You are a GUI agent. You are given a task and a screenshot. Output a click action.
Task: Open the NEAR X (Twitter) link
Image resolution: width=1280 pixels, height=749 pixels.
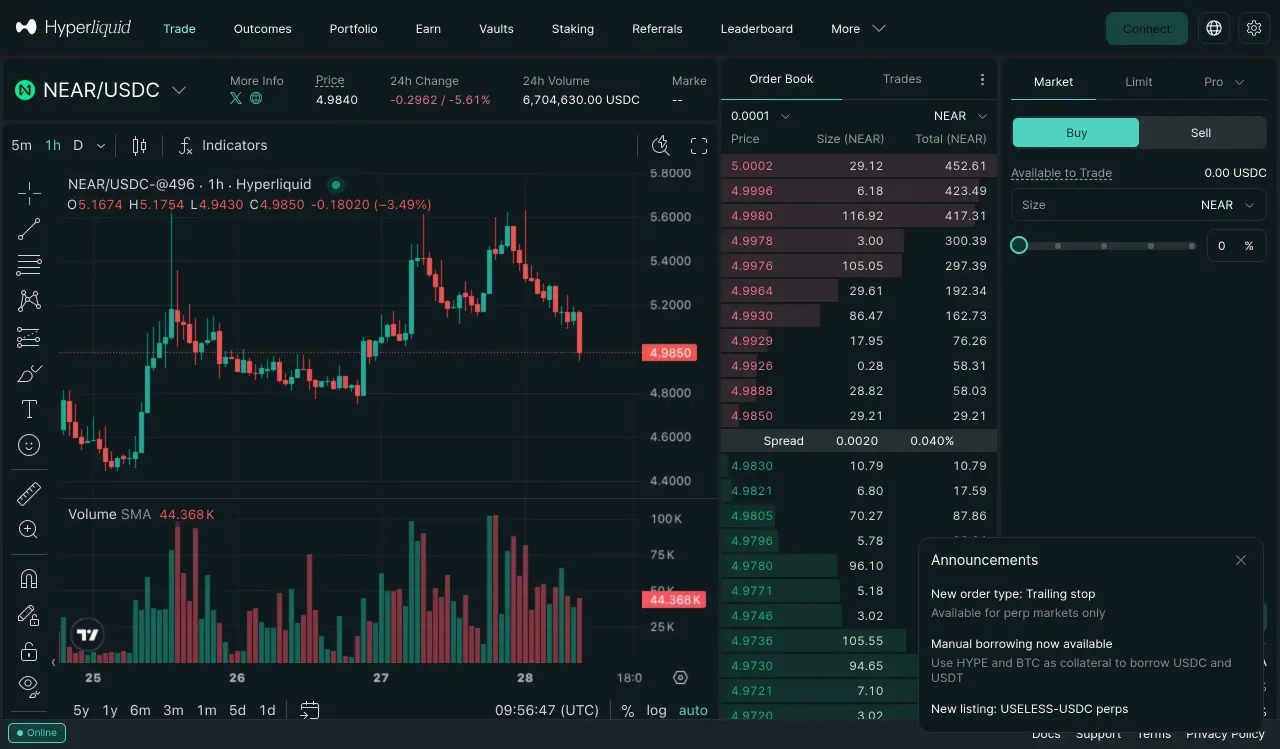click(x=236, y=98)
